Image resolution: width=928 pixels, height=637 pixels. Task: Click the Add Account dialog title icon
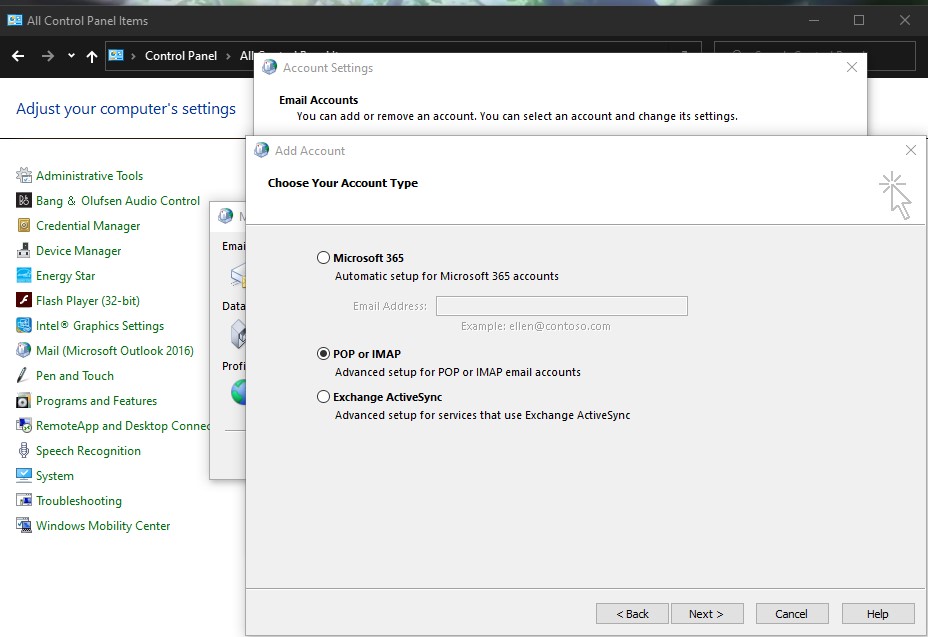(x=261, y=150)
